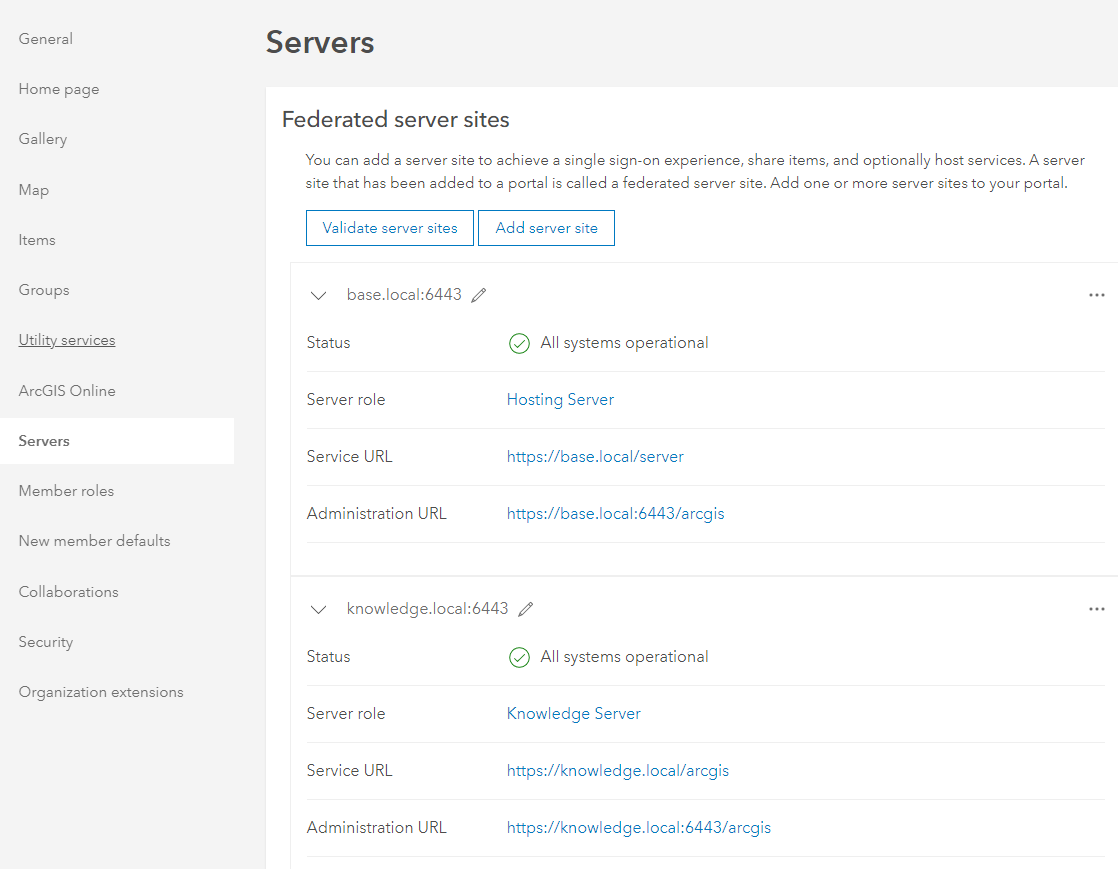Viewport: 1118px width, 869px height.
Task: Open the base.local Service URL
Action: [x=595, y=456]
